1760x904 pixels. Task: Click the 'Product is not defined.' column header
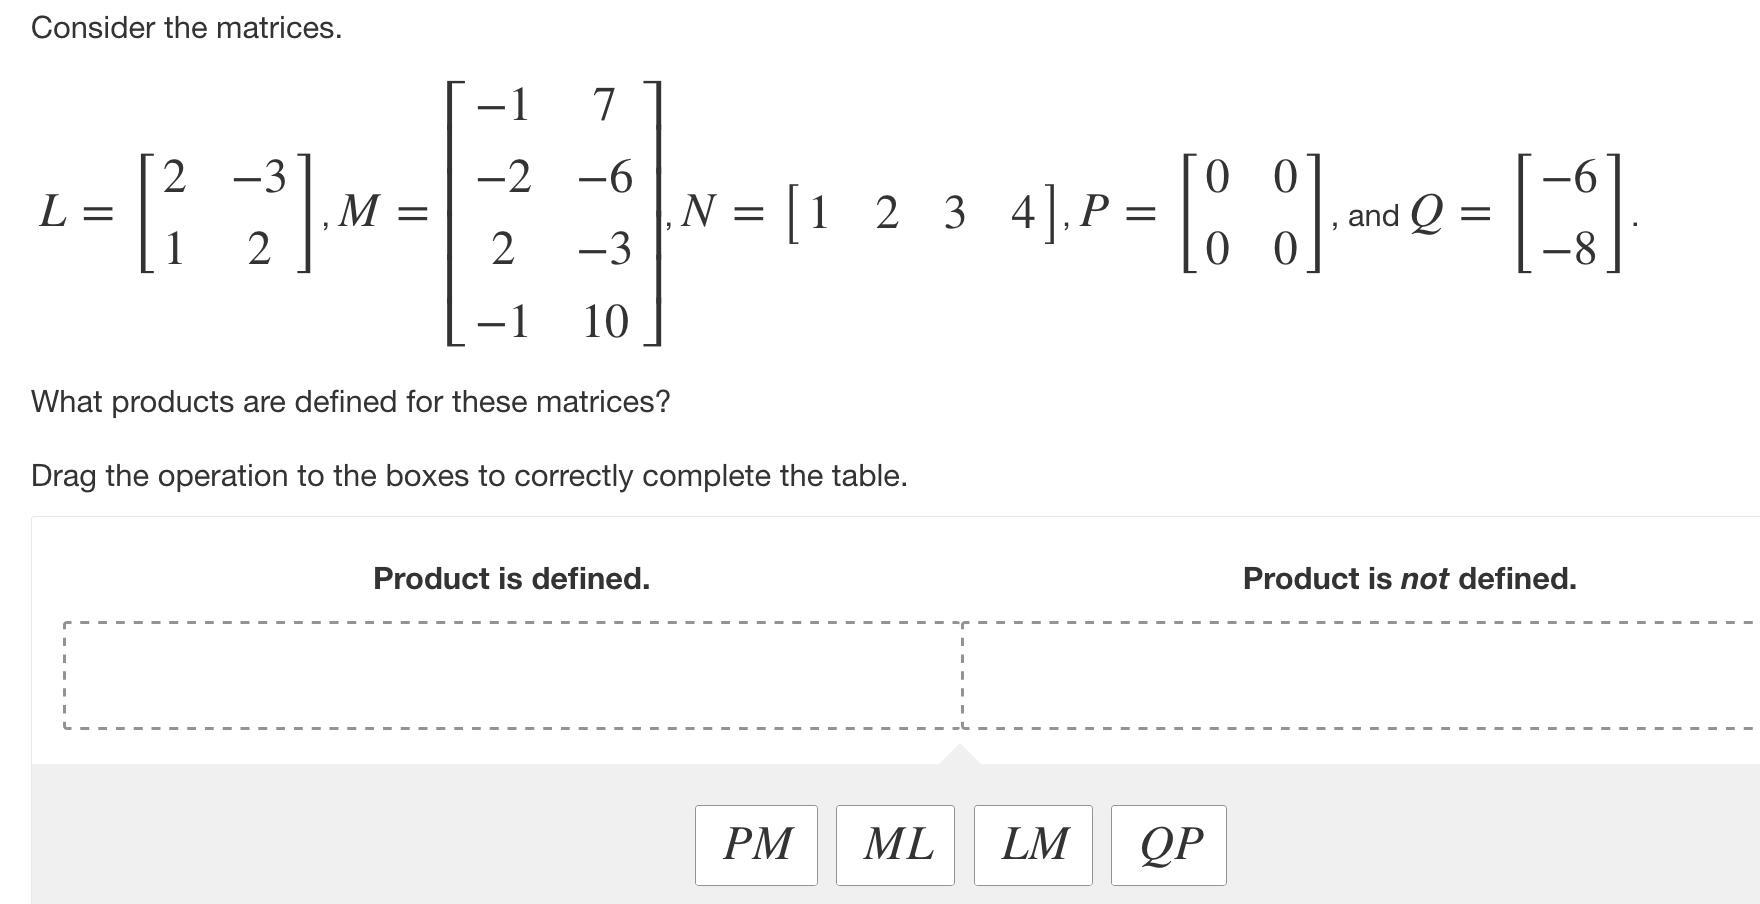click(1409, 578)
